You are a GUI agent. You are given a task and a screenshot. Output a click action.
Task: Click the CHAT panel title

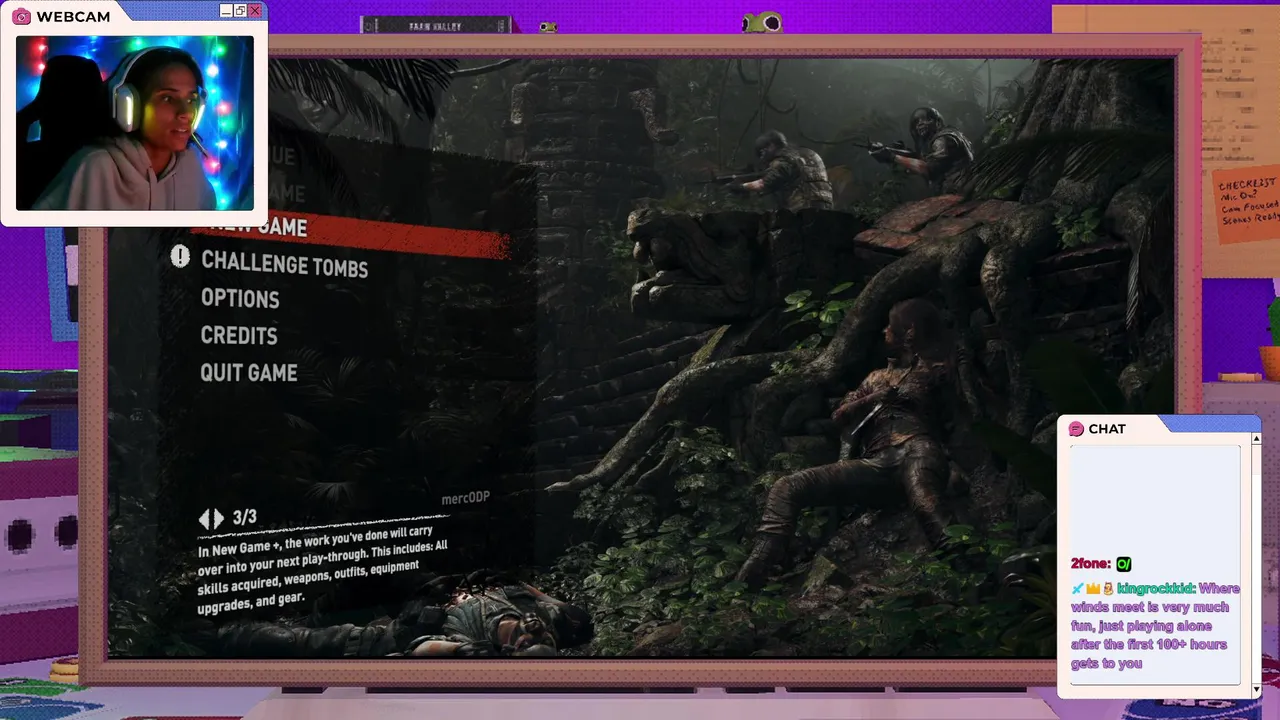pos(1107,429)
